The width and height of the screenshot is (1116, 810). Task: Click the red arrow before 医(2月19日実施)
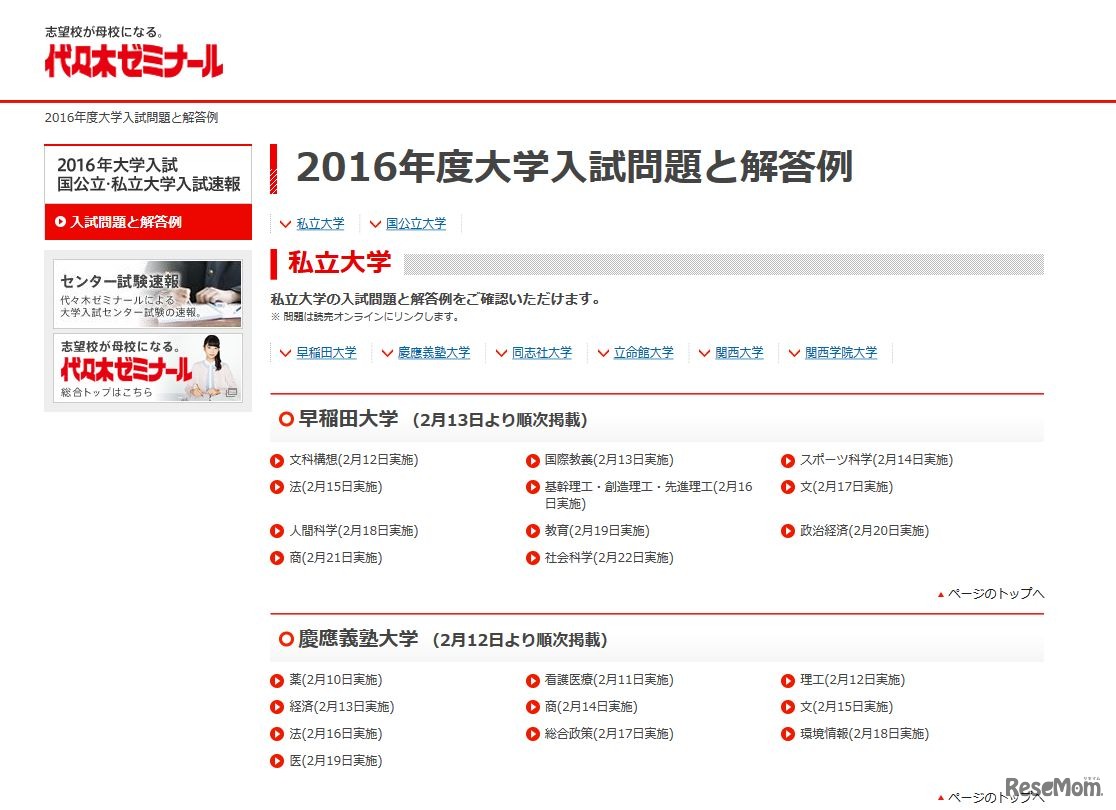click(275, 760)
